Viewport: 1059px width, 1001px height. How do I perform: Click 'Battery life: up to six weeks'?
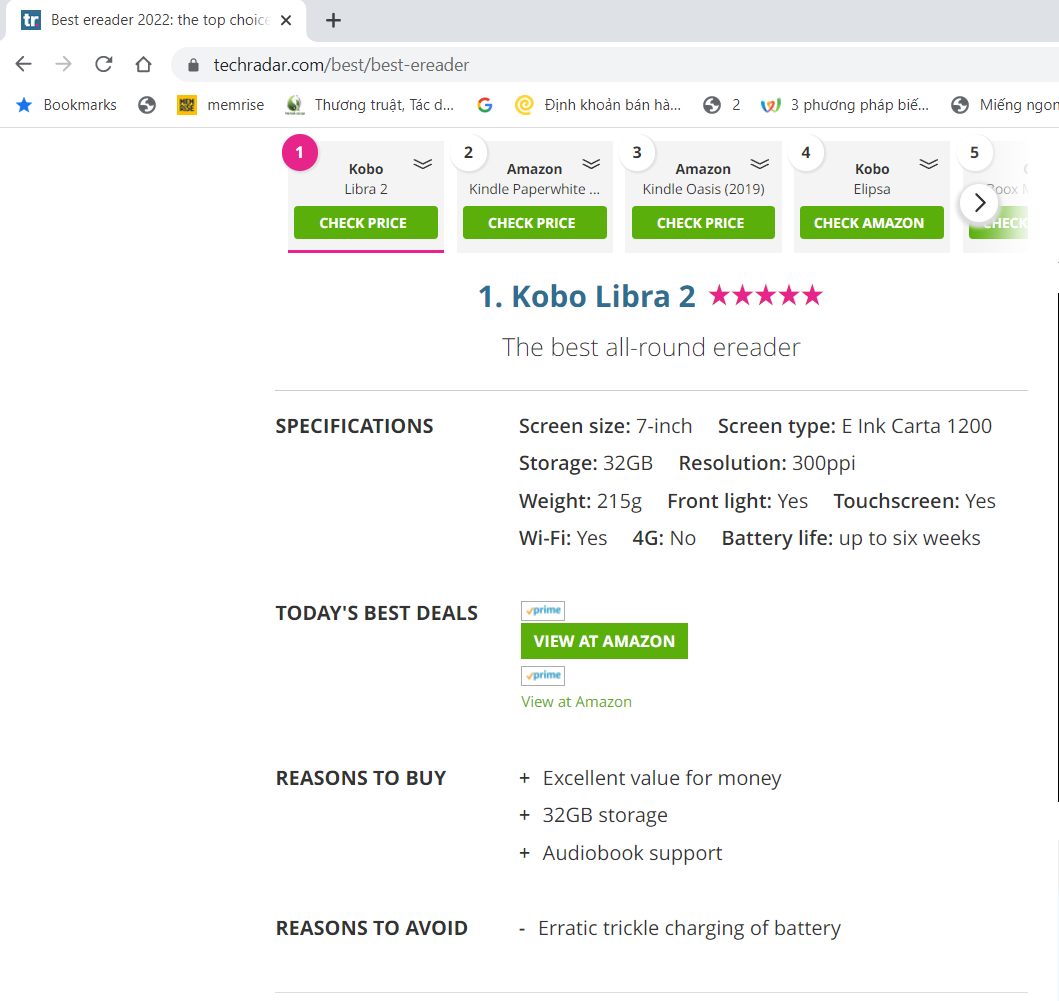pos(851,538)
